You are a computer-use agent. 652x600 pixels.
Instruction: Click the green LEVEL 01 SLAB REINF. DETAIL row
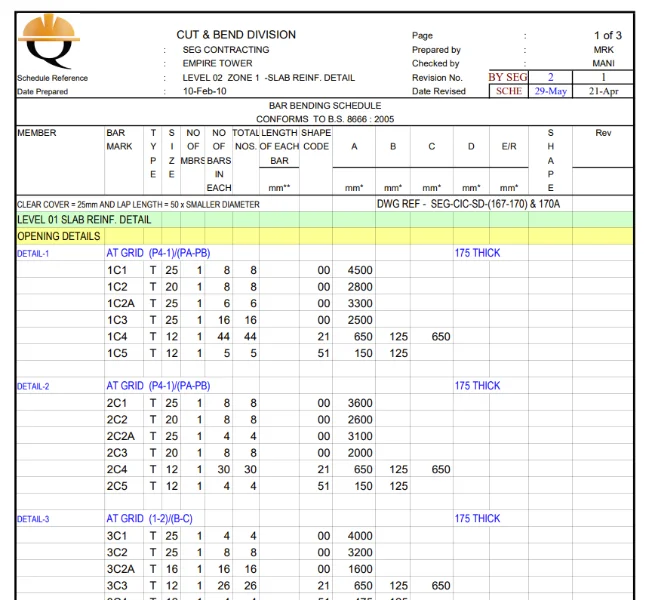[325, 220]
